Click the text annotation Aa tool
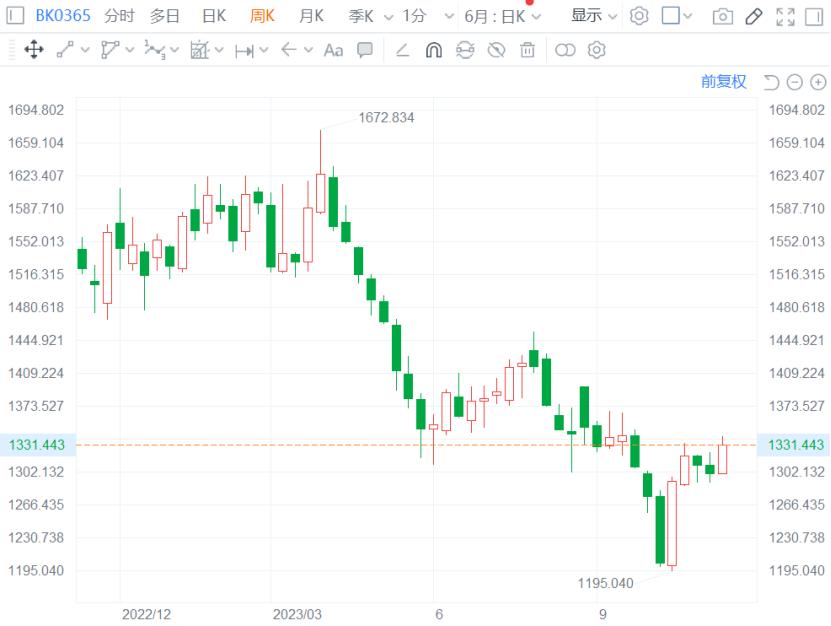Screen dimensions: 831x626 click(x=333, y=51)
